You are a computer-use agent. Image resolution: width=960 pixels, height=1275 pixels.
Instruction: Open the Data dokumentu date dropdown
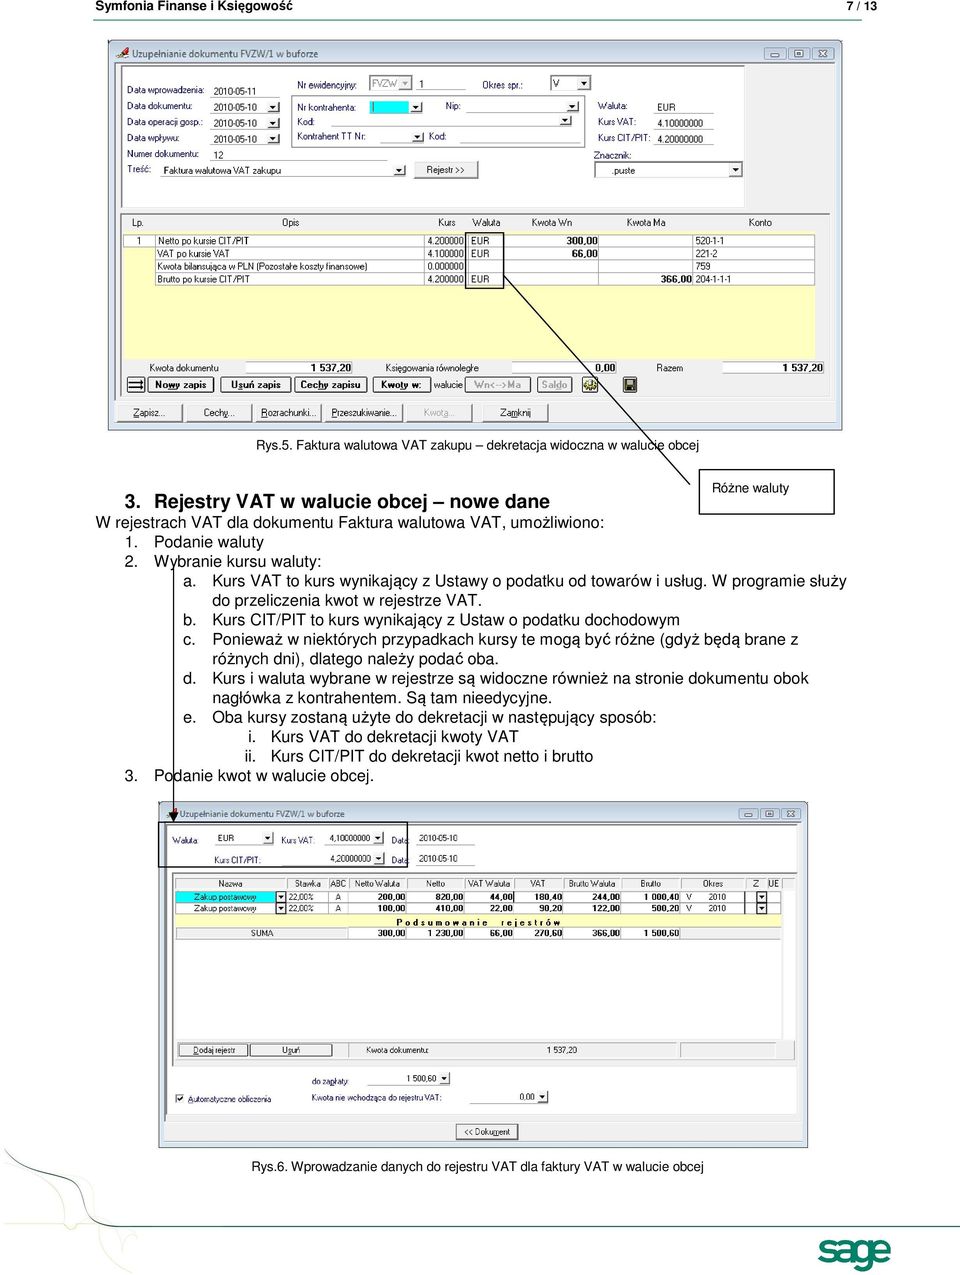(273, 107)
